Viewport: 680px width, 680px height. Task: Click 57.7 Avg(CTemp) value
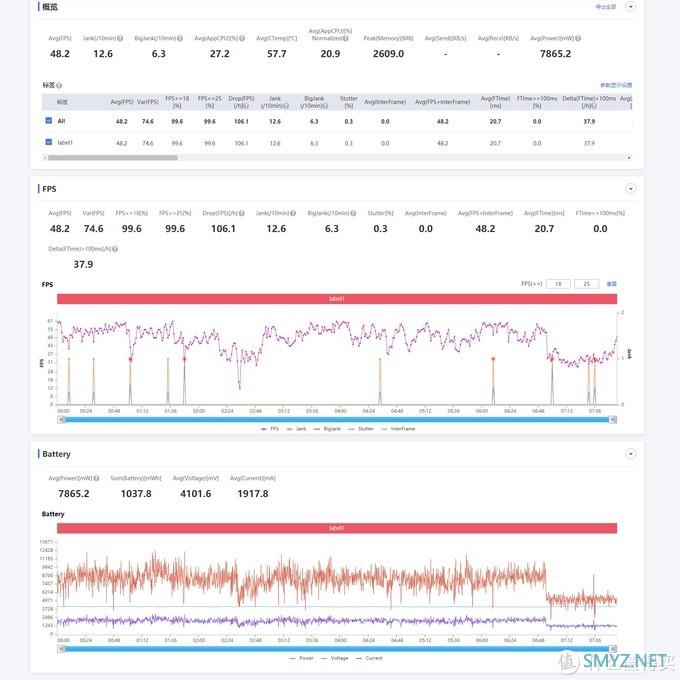pos(277,54)
